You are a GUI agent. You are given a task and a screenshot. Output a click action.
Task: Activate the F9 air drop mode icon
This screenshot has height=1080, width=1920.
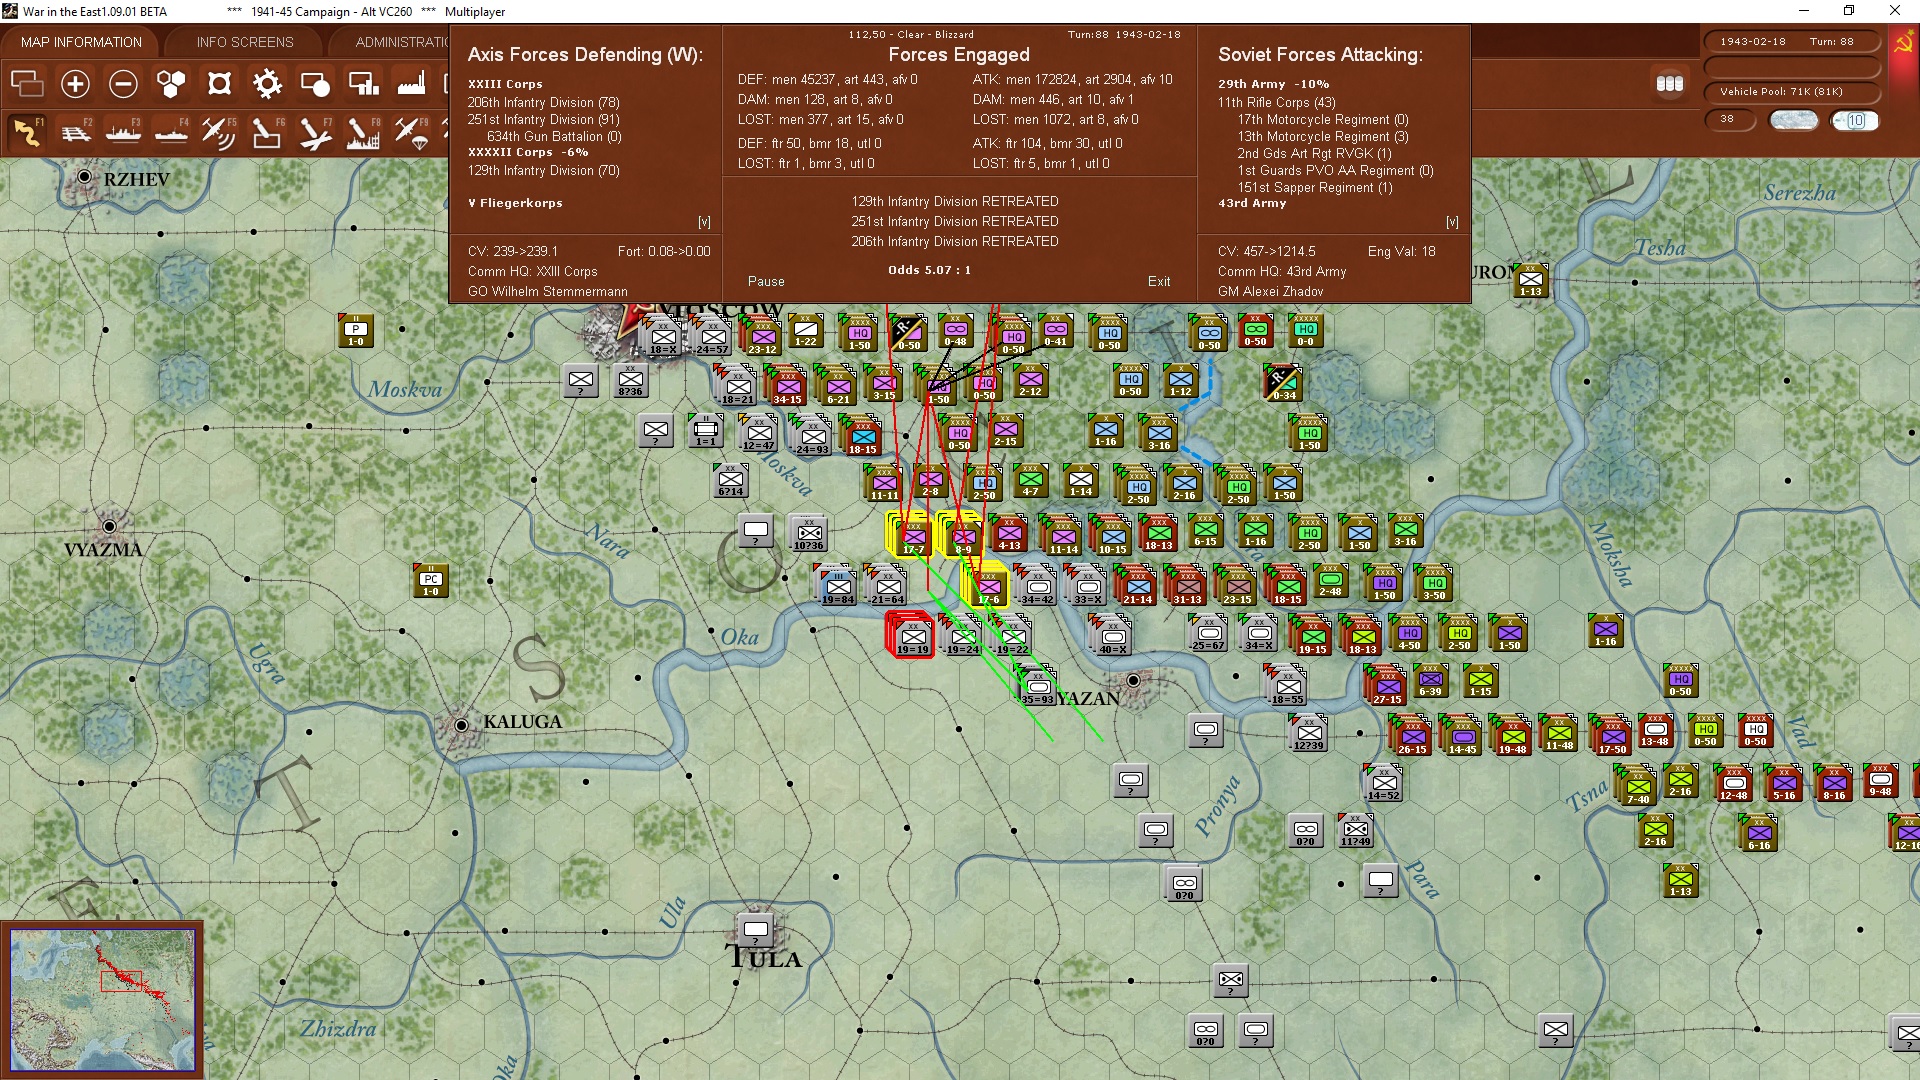pyautogui.click(x=410, y=133)
